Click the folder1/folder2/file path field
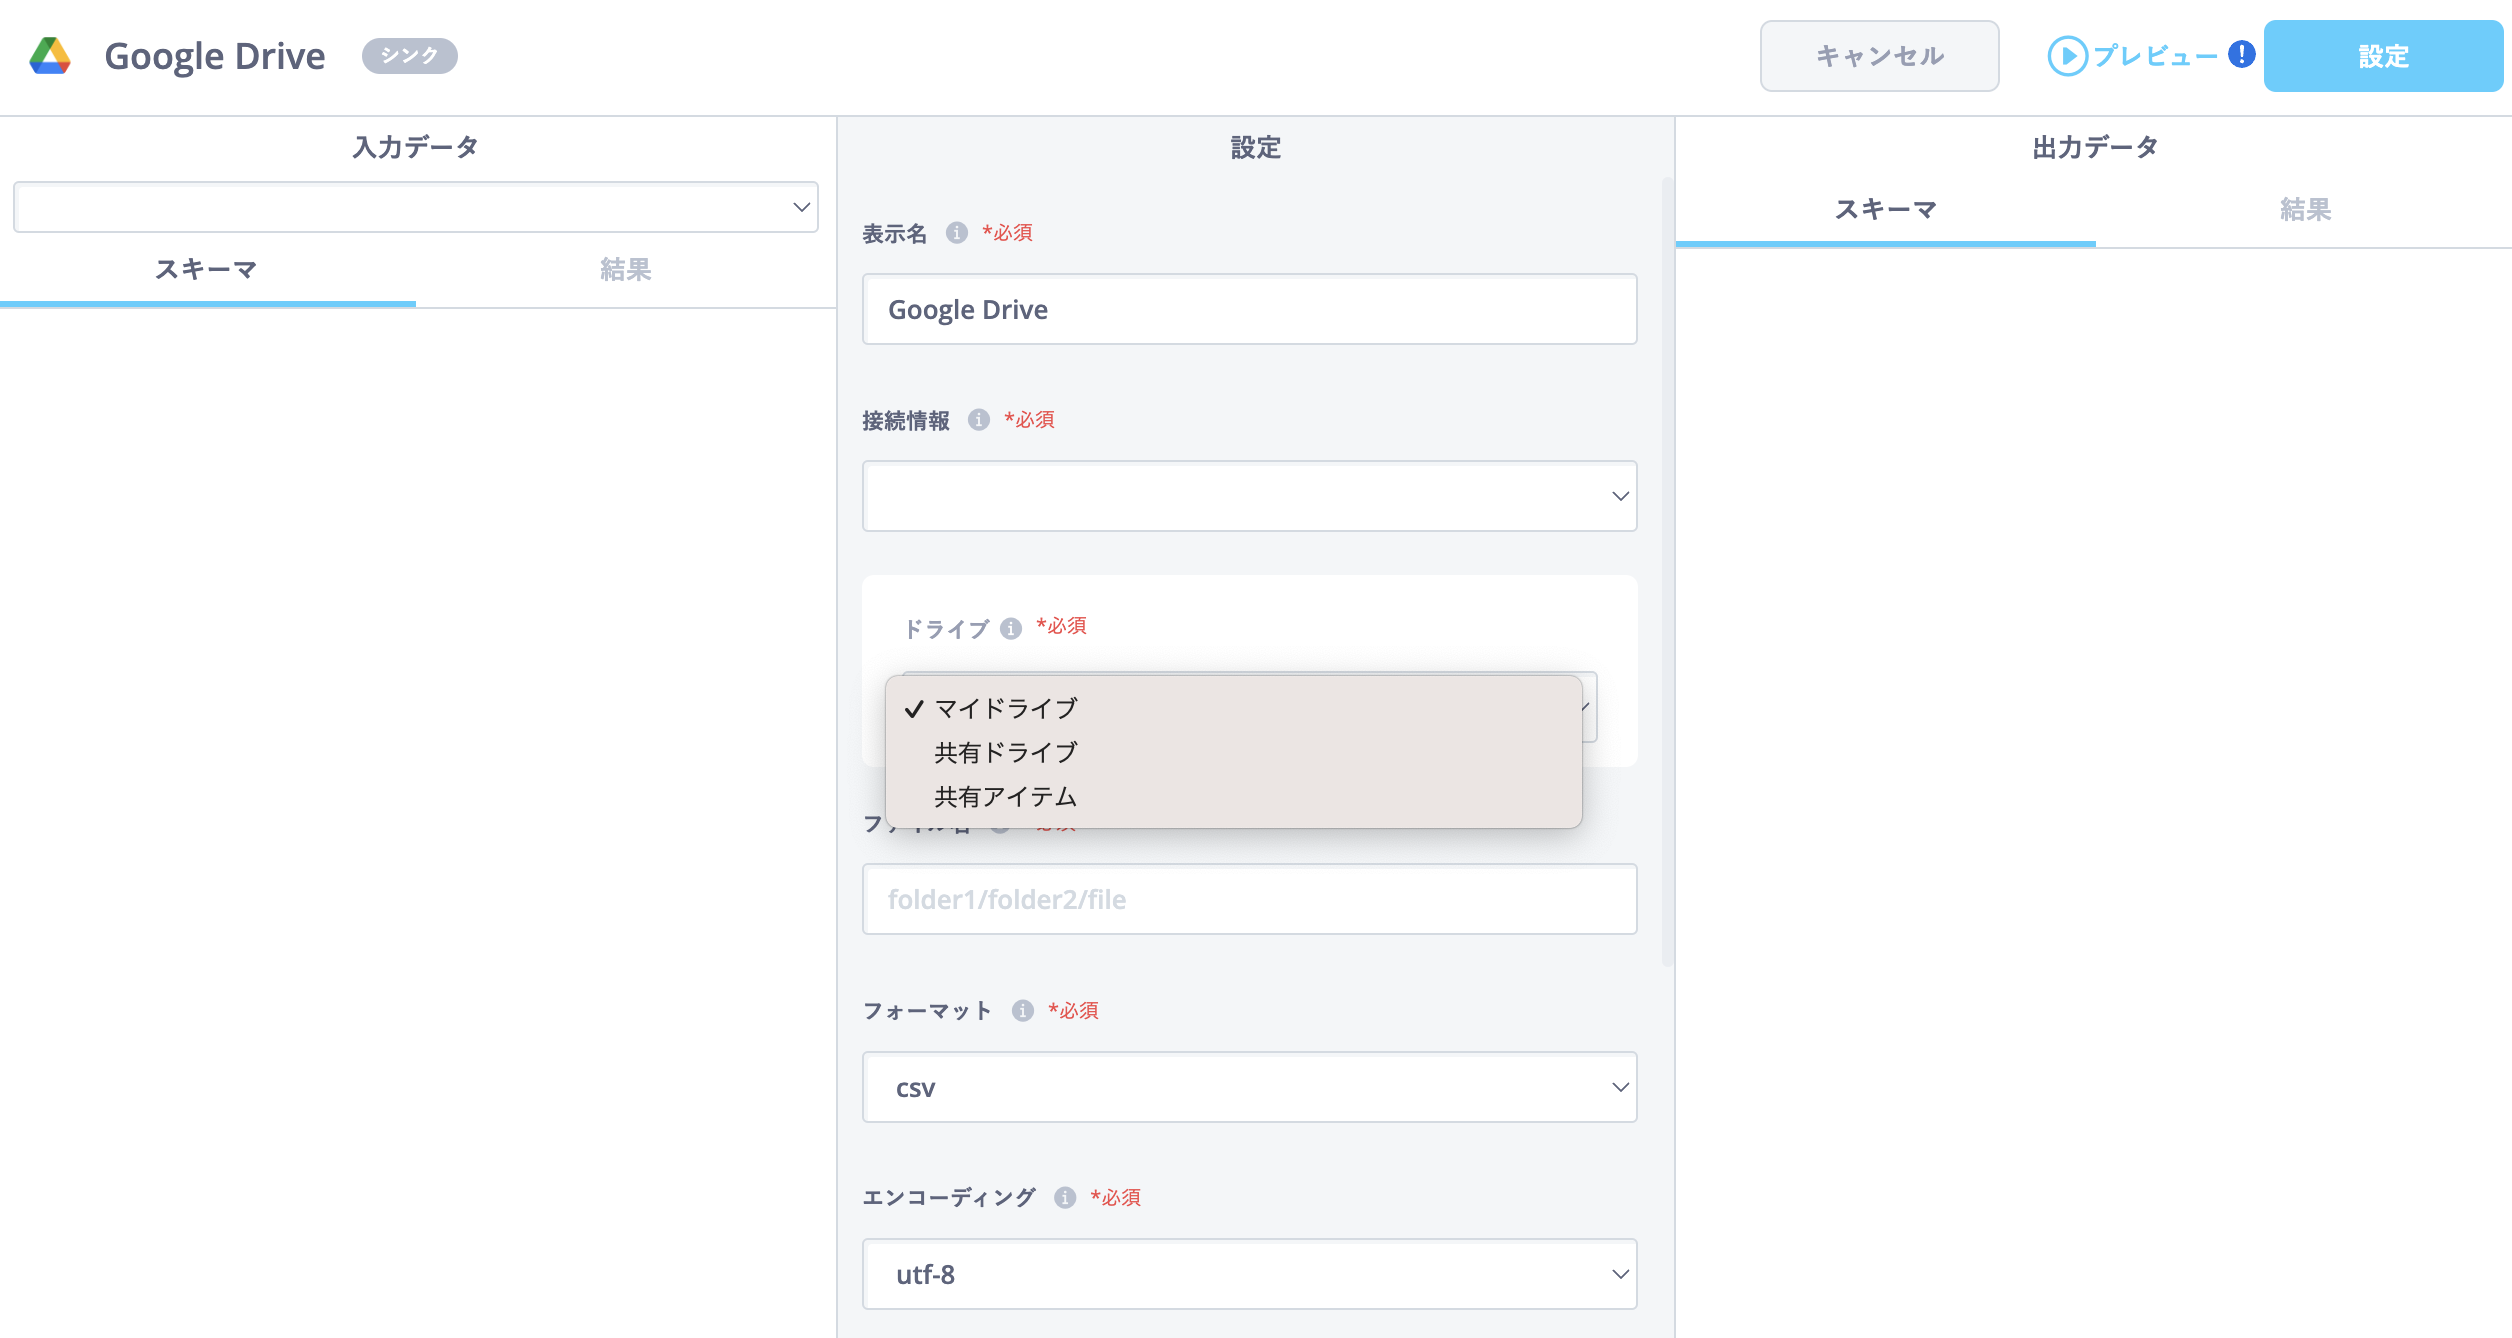The width and height of the screenshot is (2512, 1338). click(x=1249, y=899)
